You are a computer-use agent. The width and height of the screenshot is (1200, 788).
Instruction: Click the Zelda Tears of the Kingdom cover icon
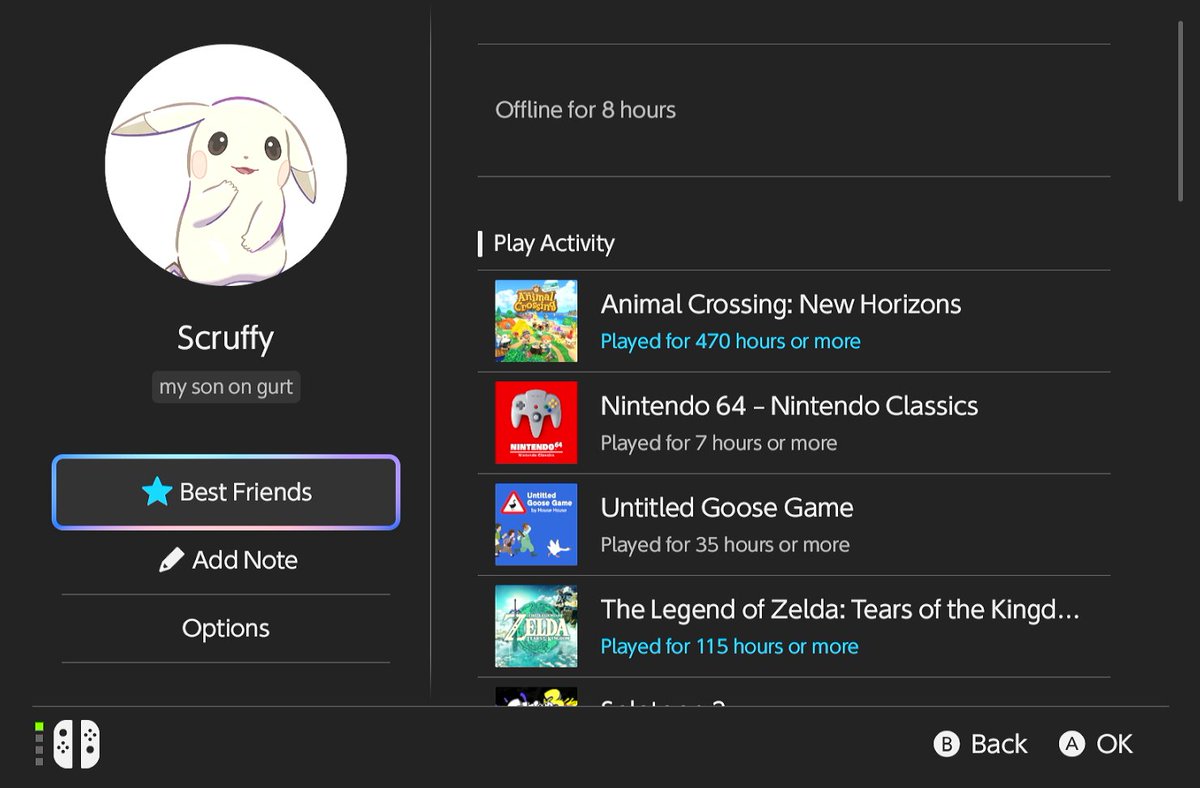pos(536,627)
